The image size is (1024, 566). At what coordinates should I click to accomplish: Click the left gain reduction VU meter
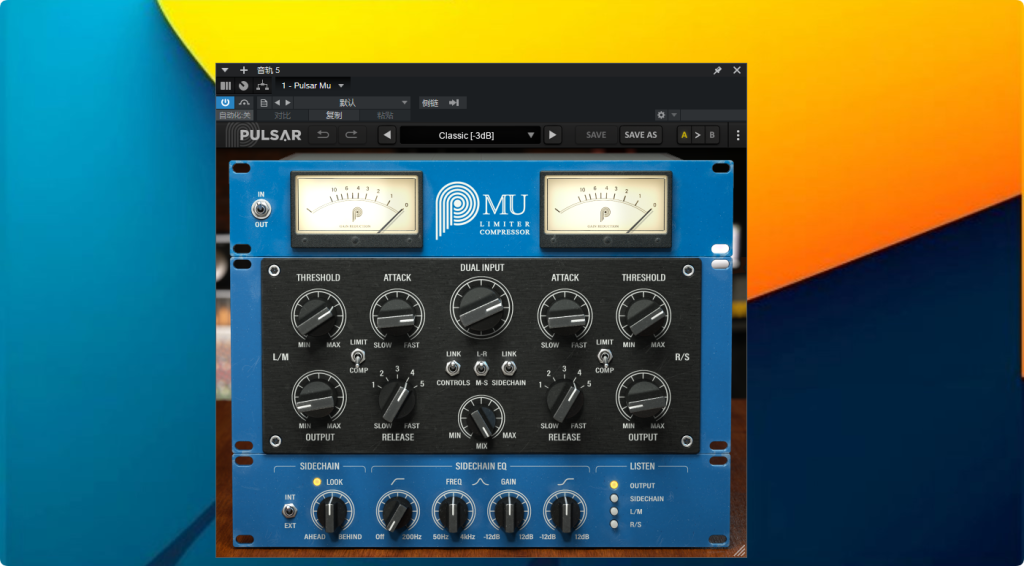tap(357, 209)
